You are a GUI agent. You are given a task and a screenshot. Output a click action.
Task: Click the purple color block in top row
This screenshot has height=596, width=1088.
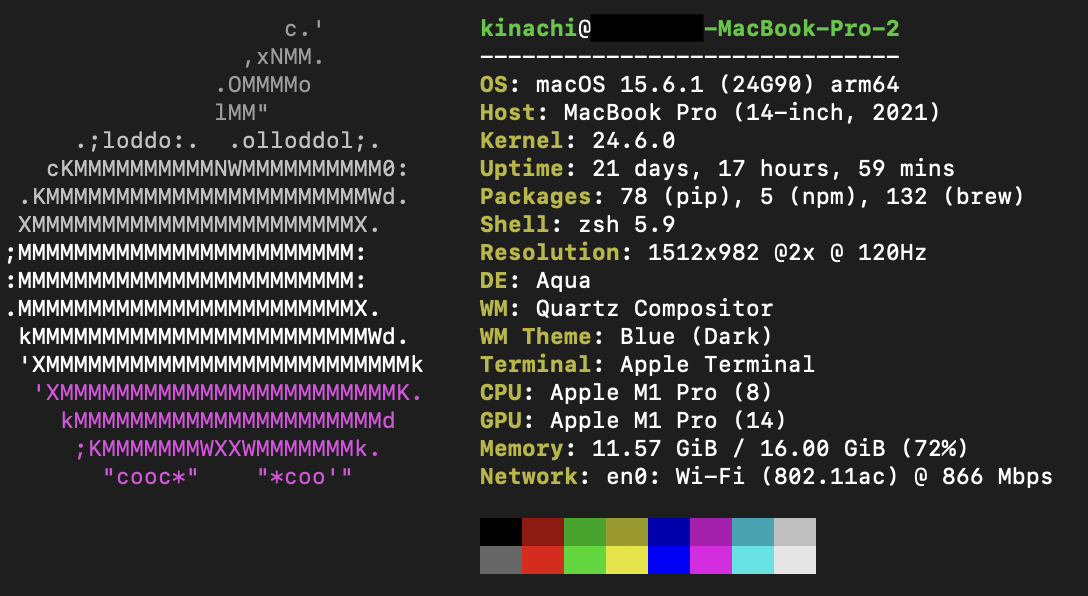pos(711,531)
